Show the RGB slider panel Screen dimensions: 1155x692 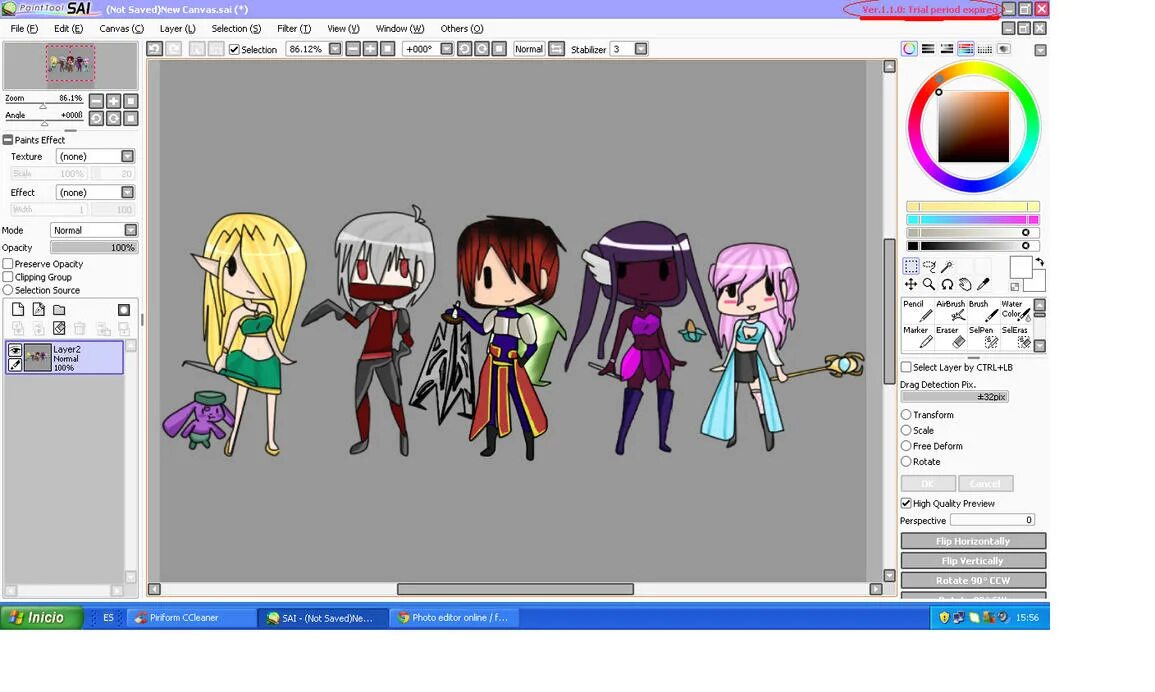click(x=928, y=49)
